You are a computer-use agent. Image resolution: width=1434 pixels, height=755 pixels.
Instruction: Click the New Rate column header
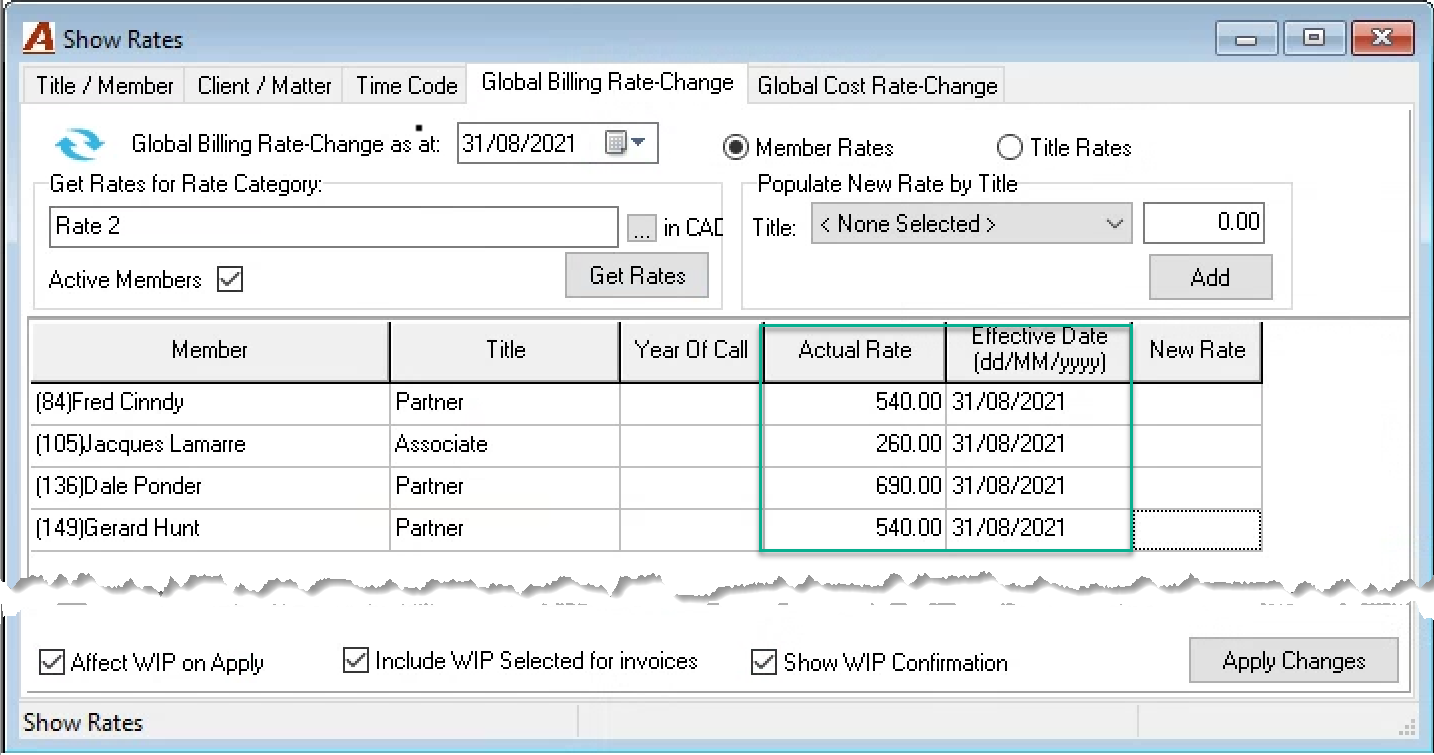pyautogui.click(x=1197, y=351)
